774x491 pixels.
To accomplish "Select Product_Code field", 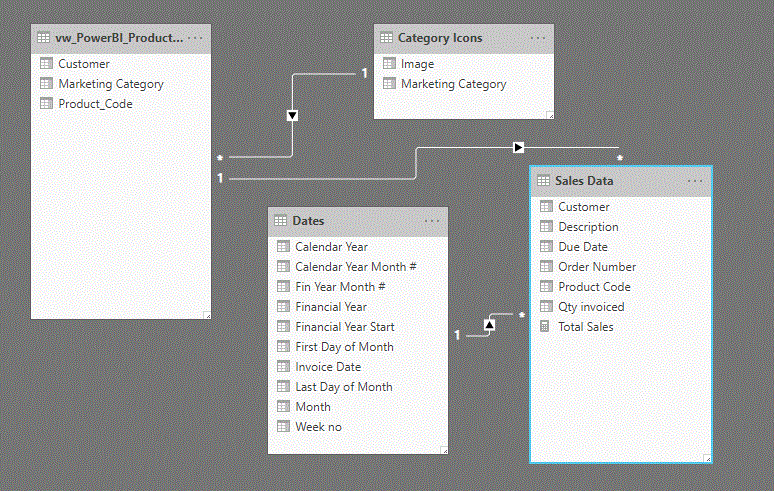I will (x=121, y=104).
